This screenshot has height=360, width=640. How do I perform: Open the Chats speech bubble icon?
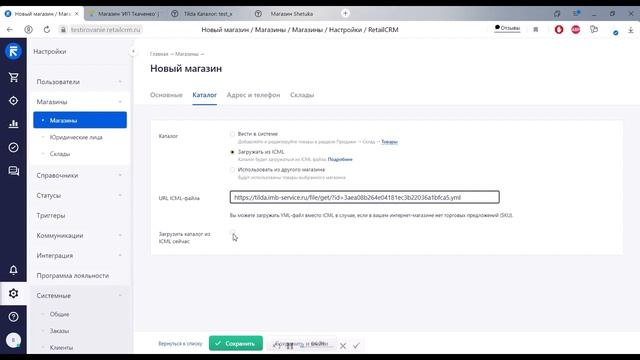tap(13, 171)
